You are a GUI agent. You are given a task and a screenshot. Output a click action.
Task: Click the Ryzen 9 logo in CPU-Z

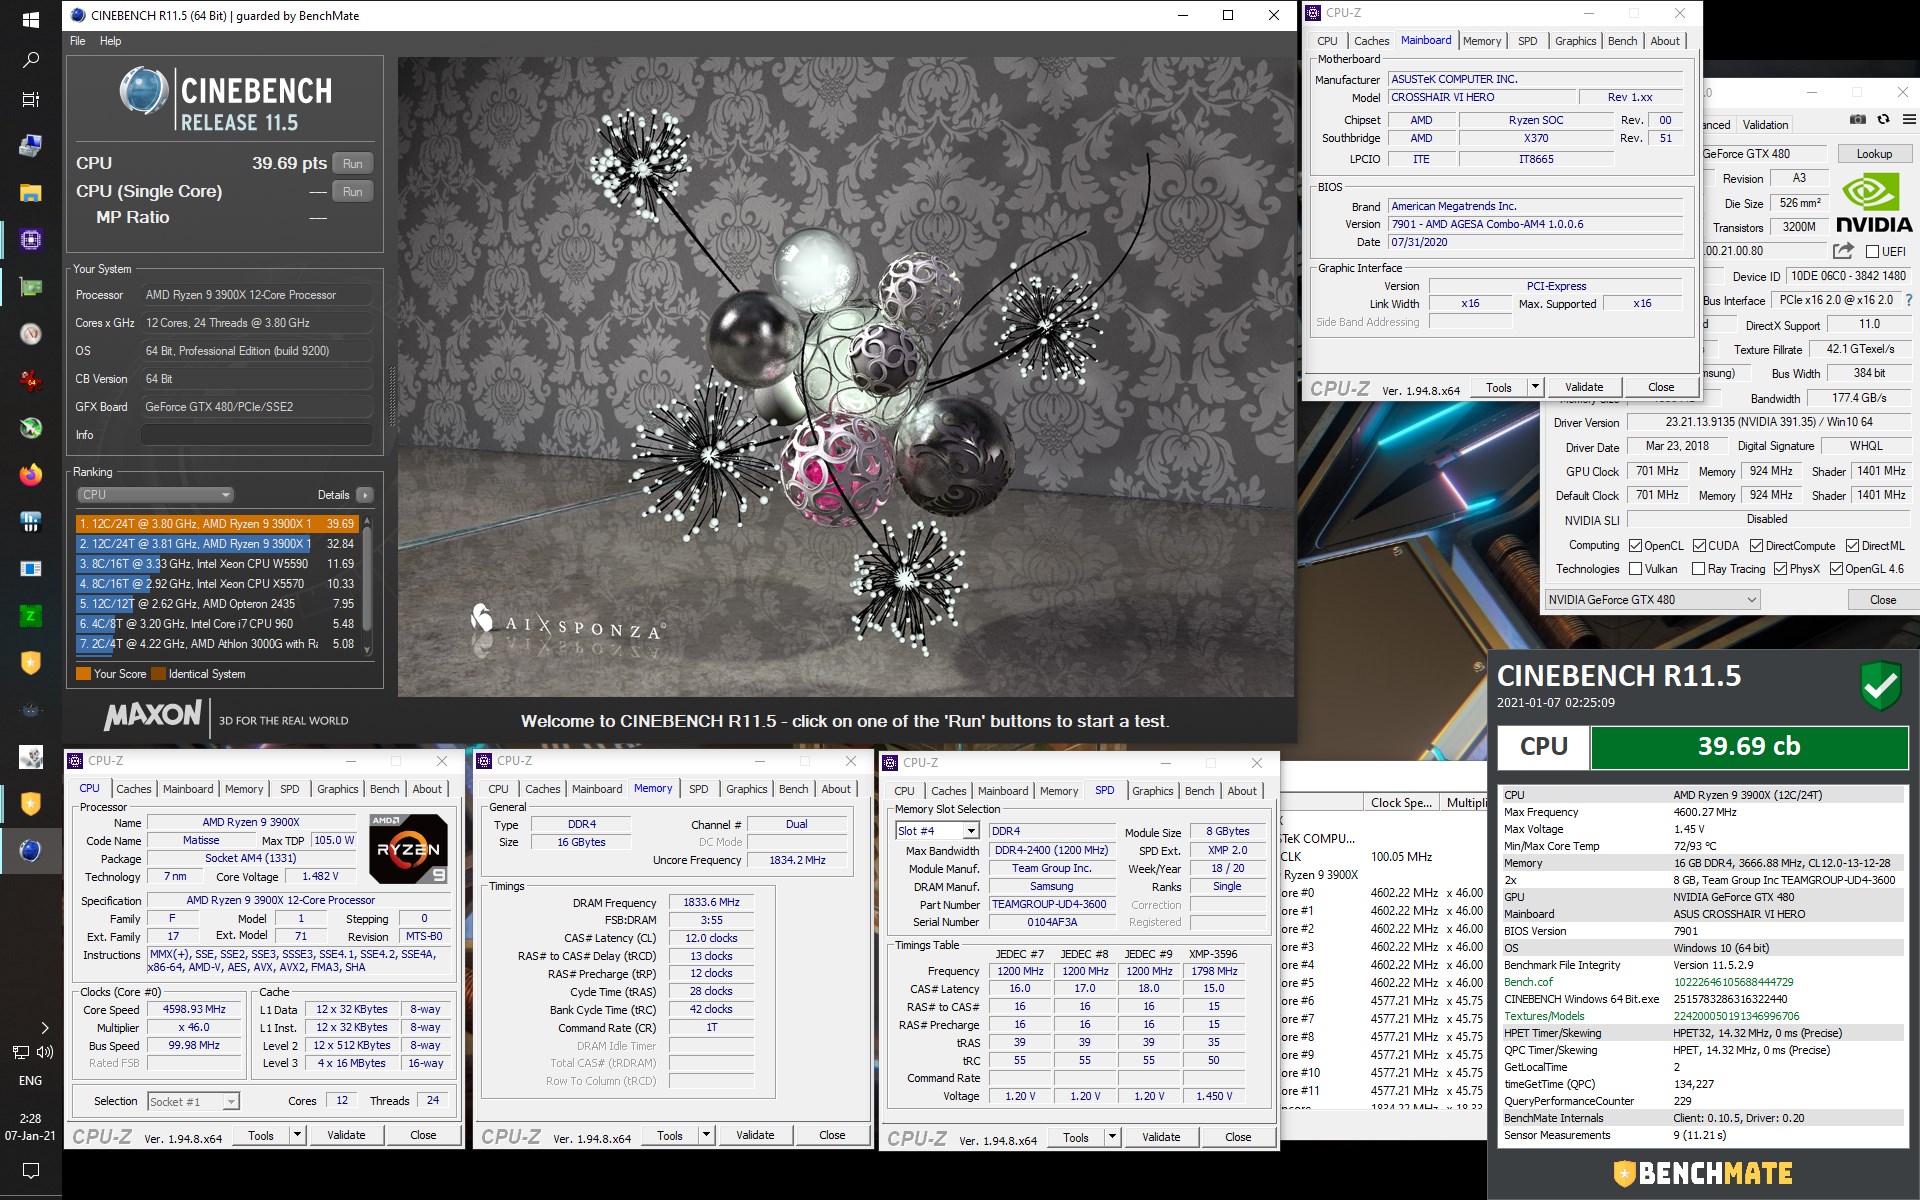click(409, 848)
